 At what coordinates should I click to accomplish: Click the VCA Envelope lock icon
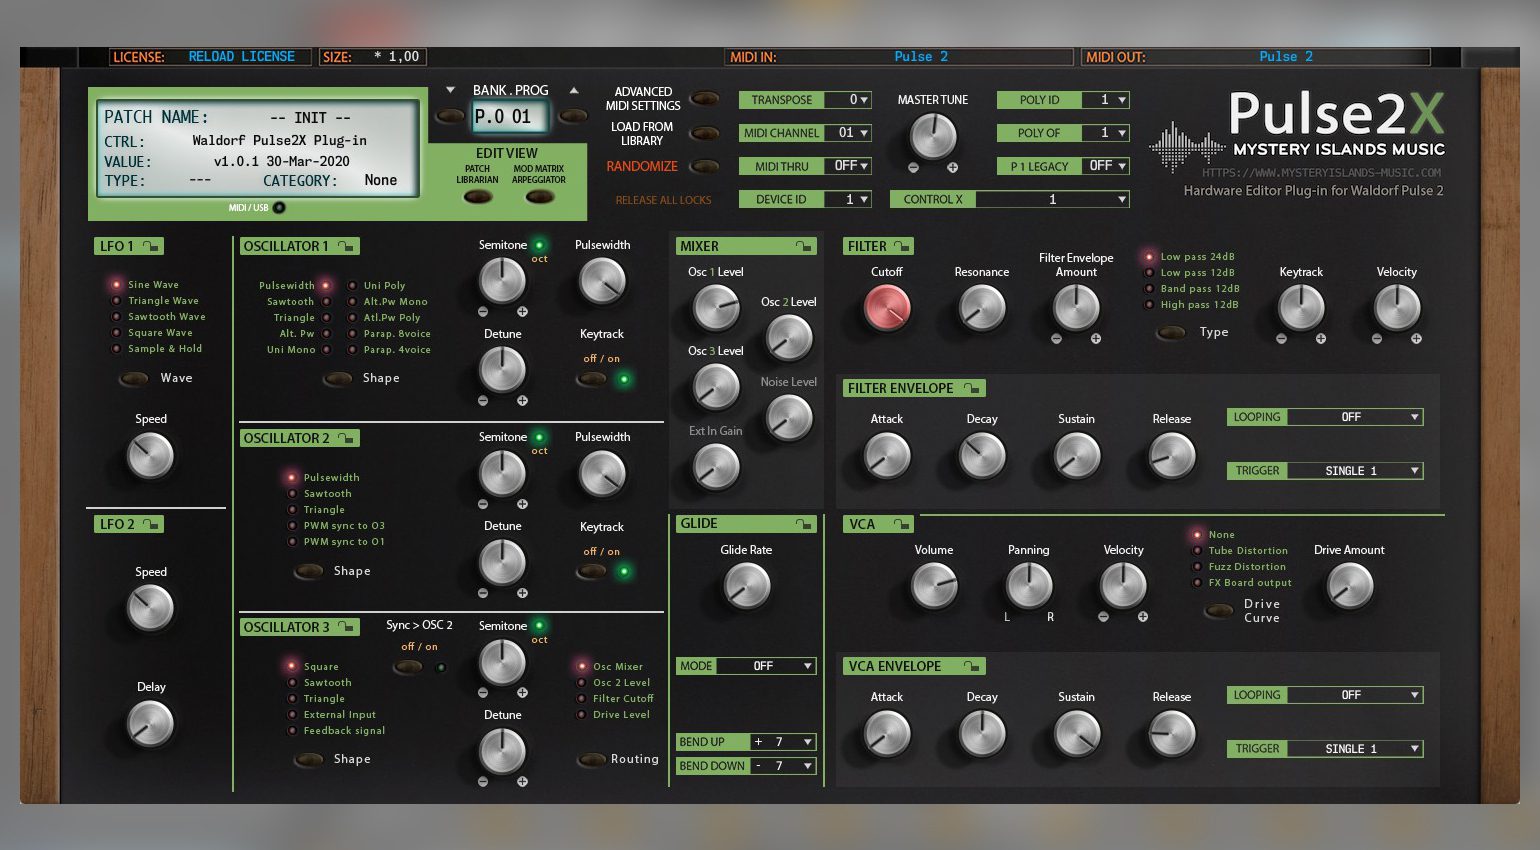[x=971, y=666]
